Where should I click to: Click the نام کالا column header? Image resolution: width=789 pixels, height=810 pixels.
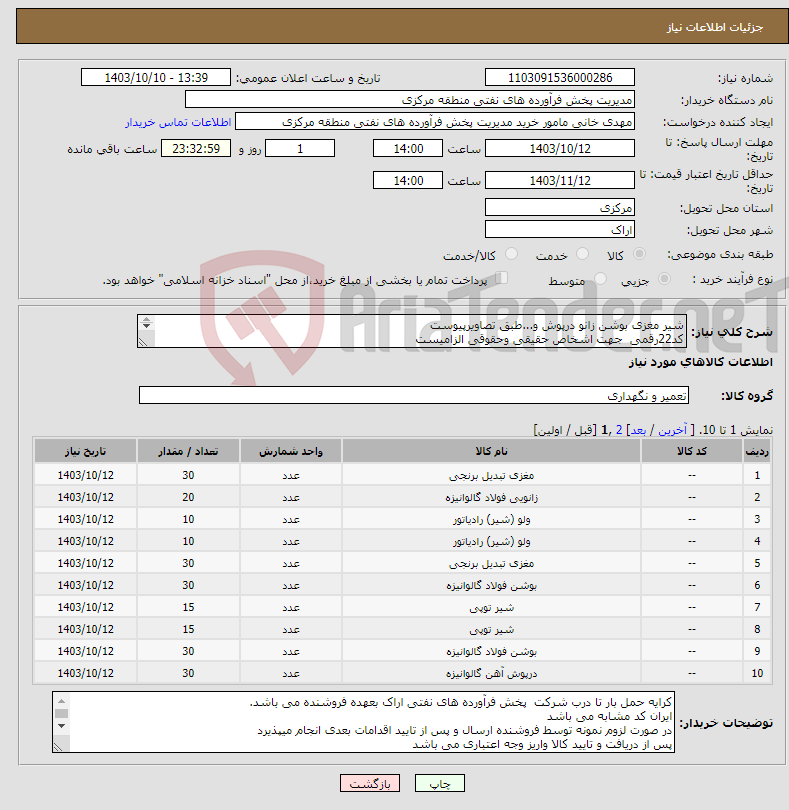pyautogui.click(x=491, y=451)
